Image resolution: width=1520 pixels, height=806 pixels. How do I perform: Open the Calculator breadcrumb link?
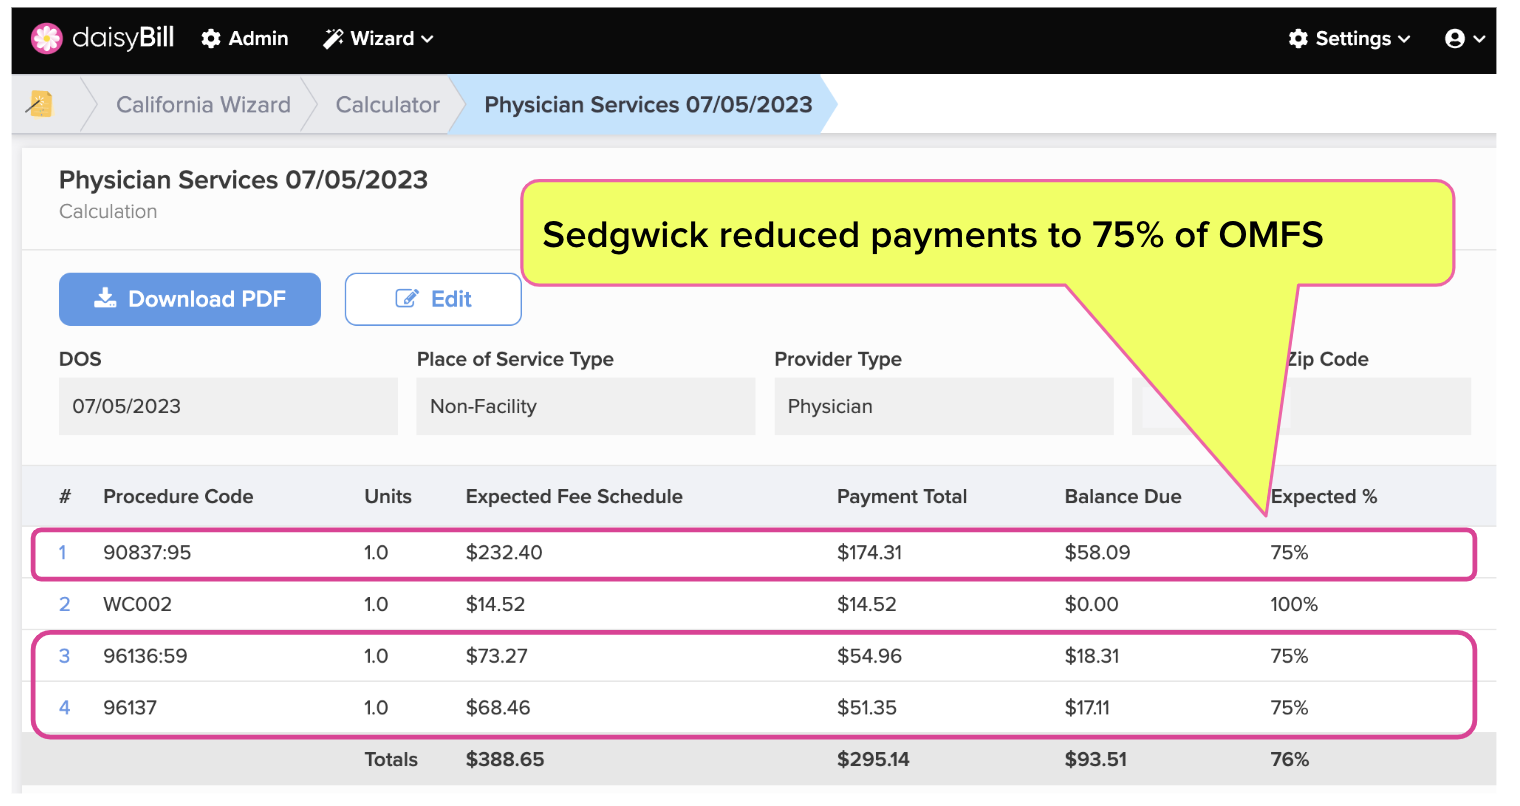point(386,104)
